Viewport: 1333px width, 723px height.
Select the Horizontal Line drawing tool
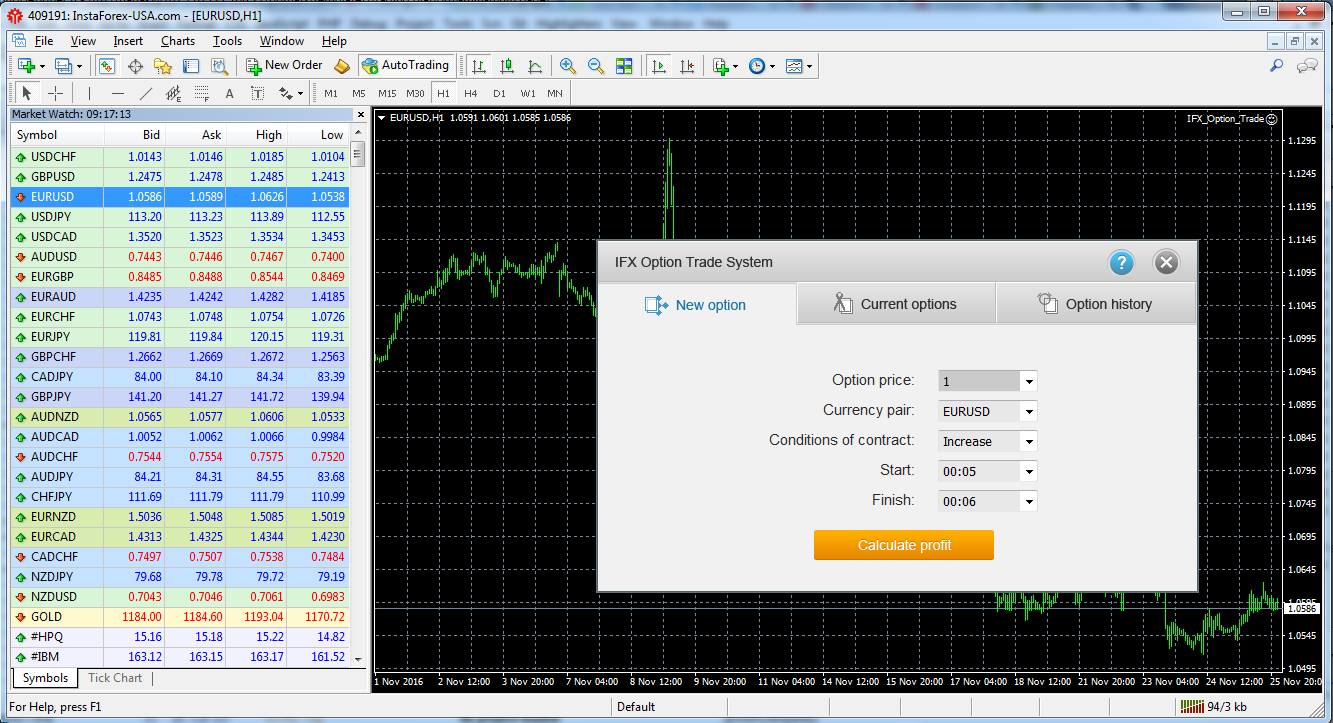[118, 93]
